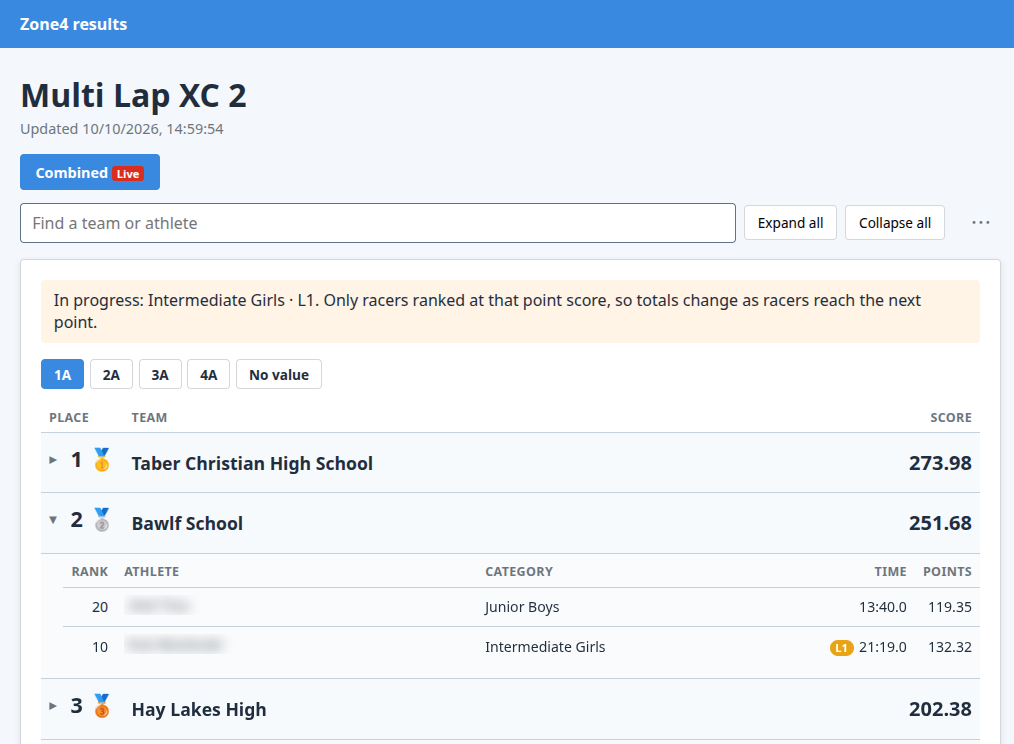1014x744 pixels.
Task: Click the Expand all button
Action: [x=790, y=223]
